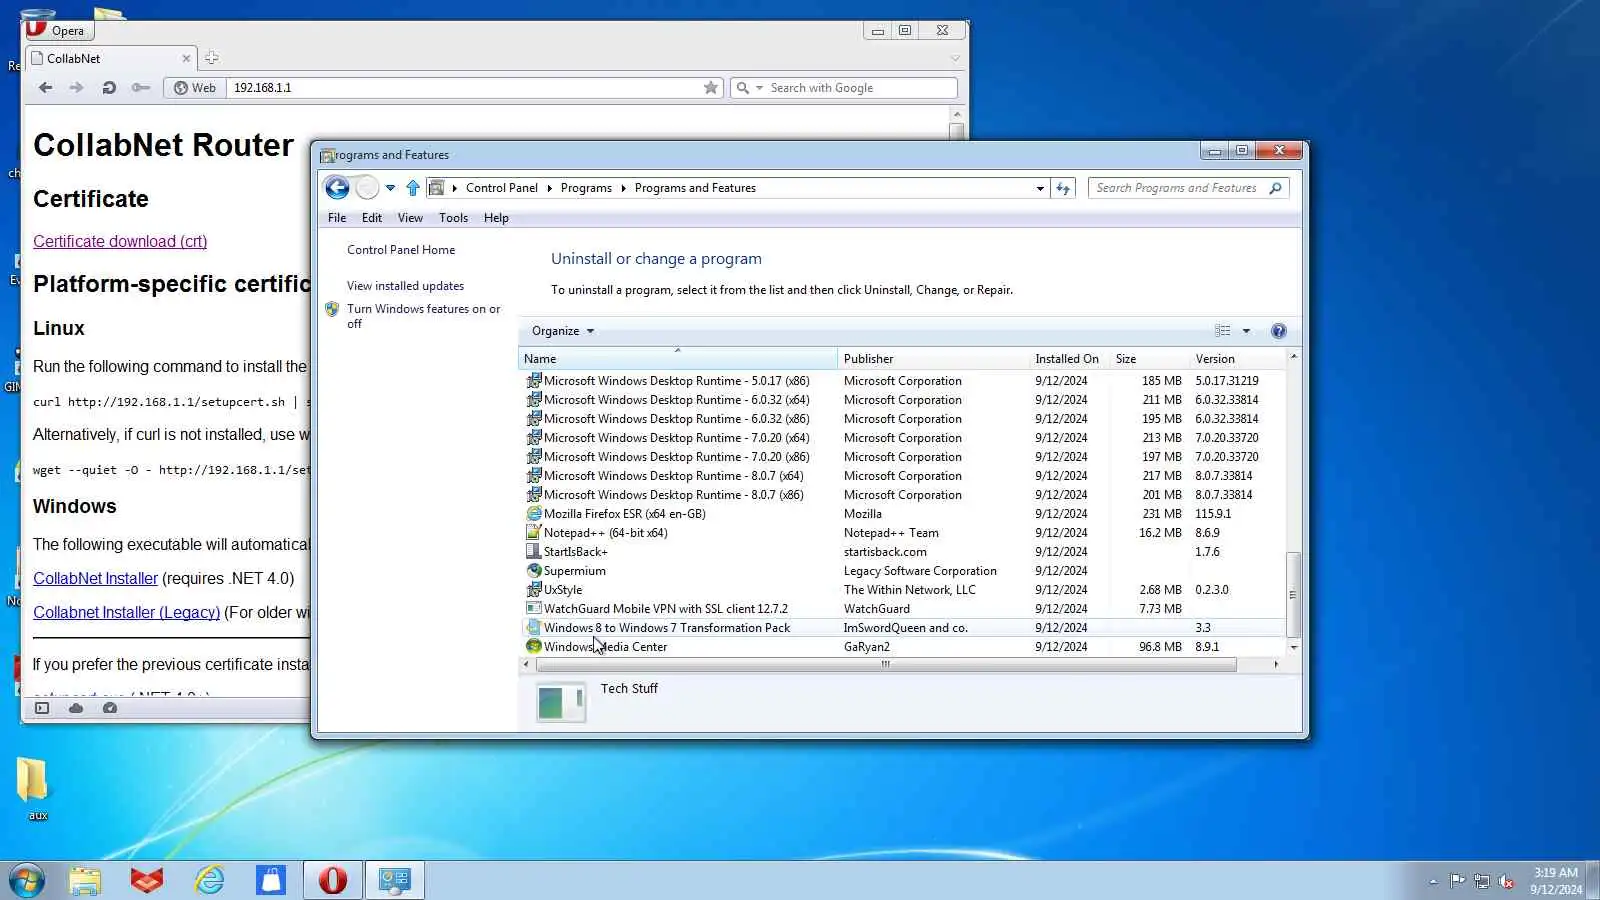1600x900 pixels.
Task: Click program list vertical scrollbar thumb
Action: point(1293,594)
